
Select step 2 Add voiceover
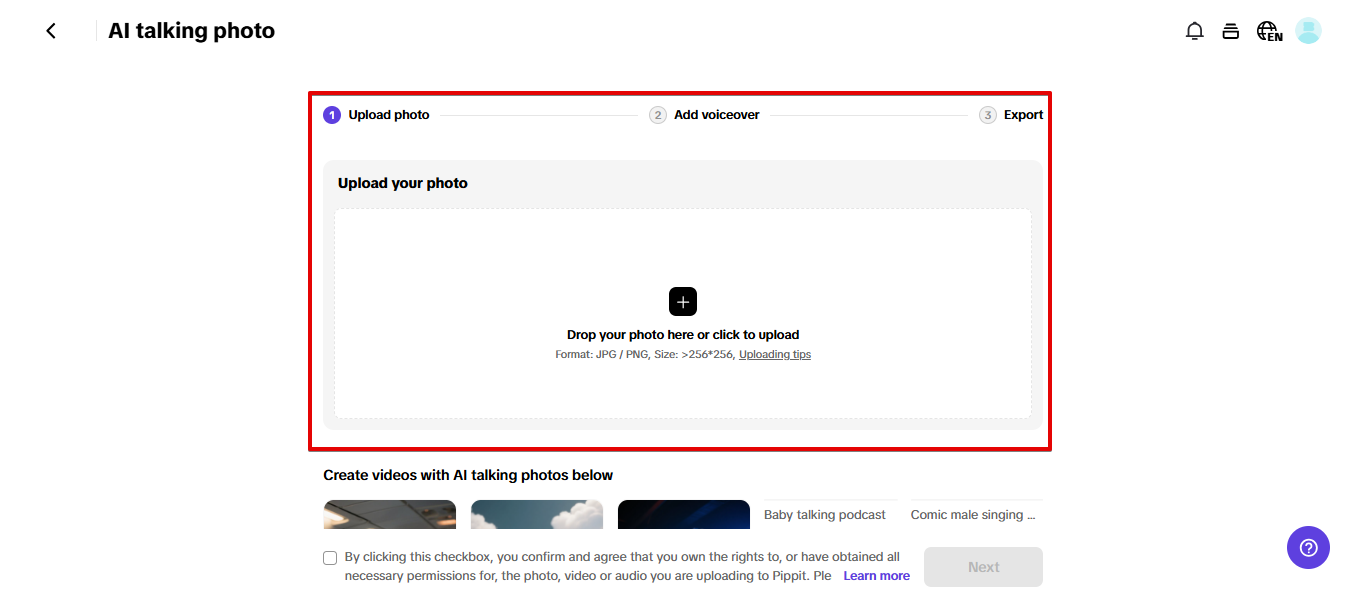click(658, 114)
